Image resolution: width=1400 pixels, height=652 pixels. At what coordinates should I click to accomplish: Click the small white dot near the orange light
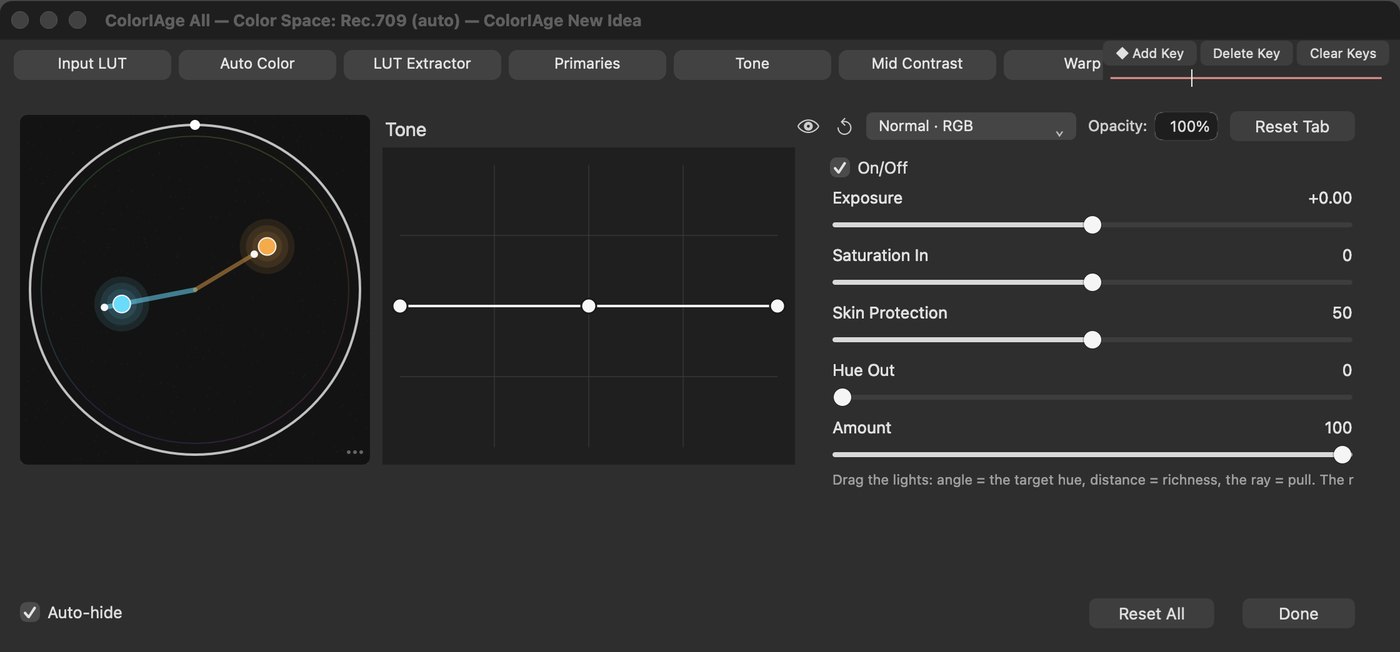[x=254, y=254]
